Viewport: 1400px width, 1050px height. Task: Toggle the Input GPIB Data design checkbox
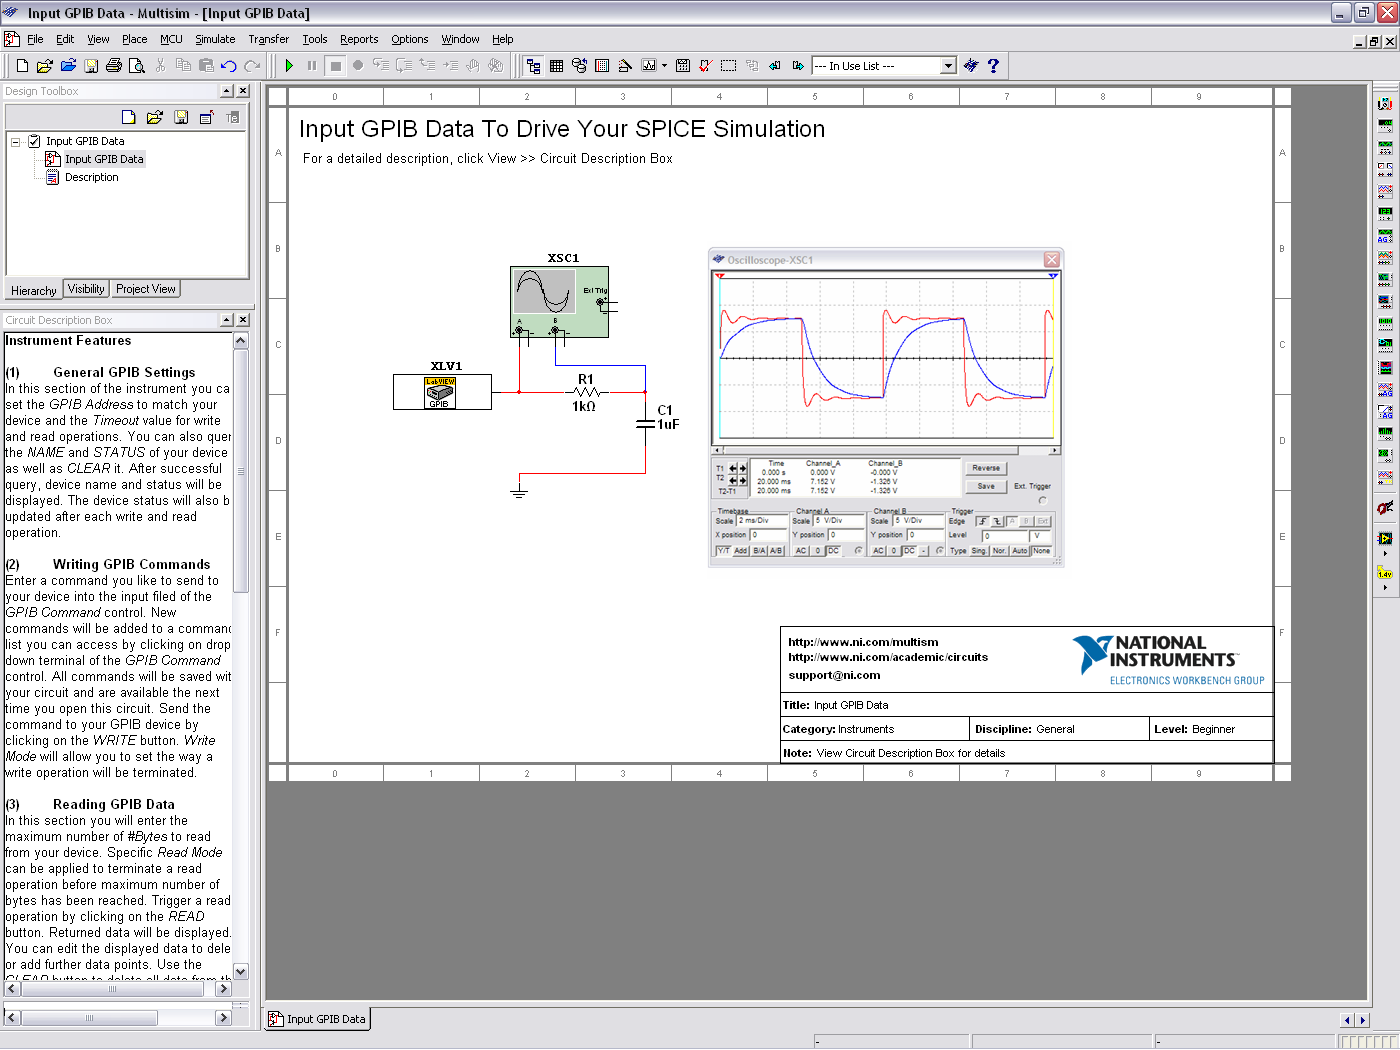pyautogui.click(x=35, y=141)
